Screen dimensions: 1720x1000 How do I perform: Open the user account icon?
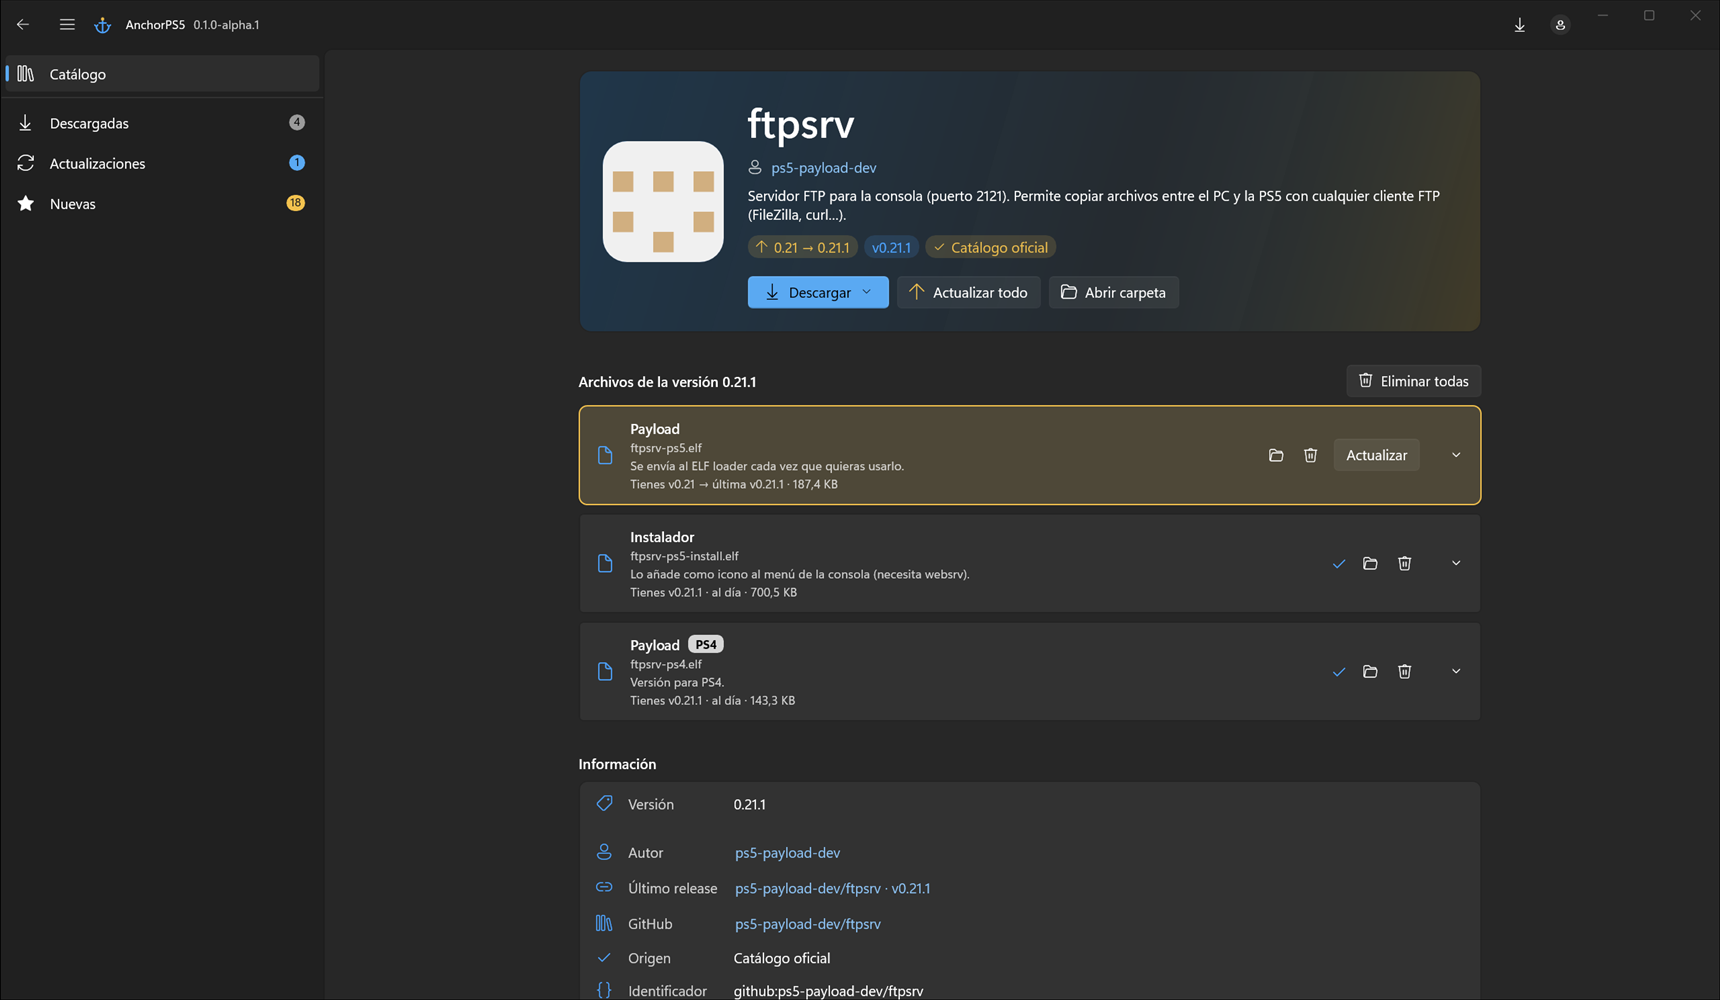pyautogui.click(x=1560, y=25)
